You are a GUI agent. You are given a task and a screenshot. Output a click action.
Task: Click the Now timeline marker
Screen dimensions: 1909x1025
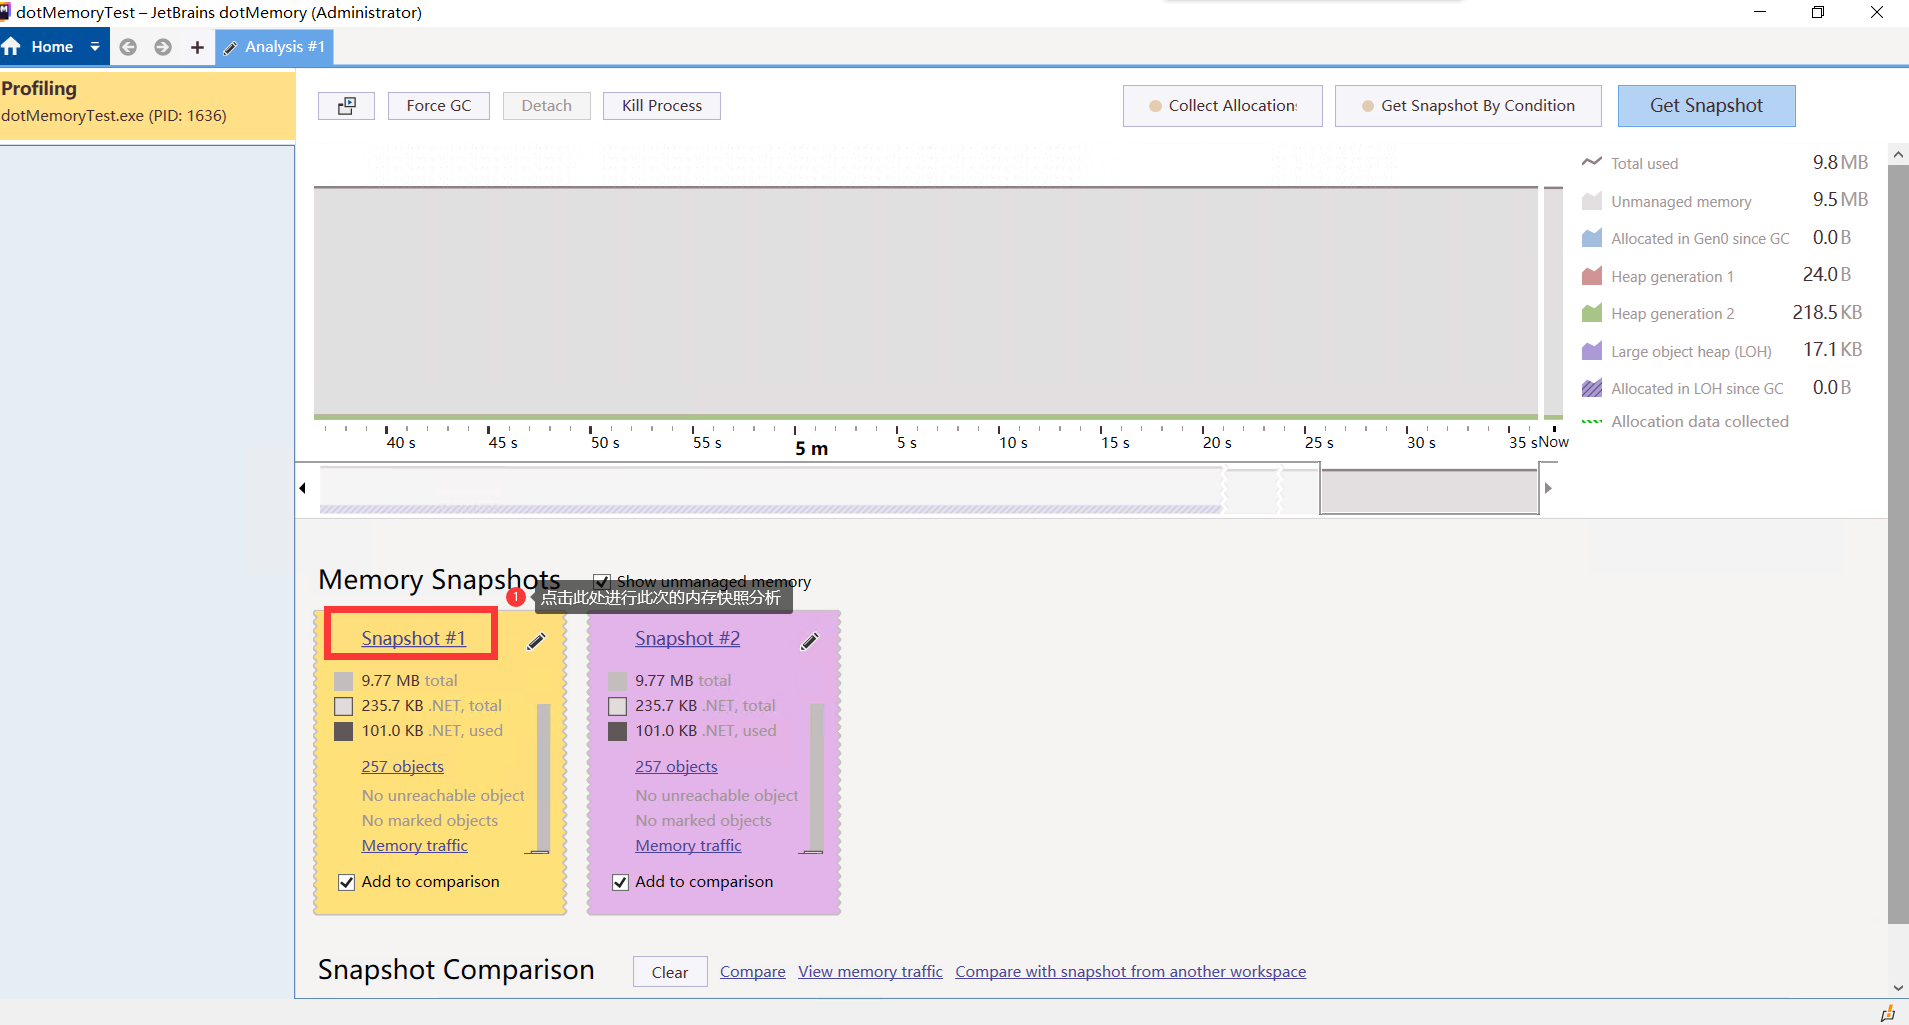tap(1553, 442)
